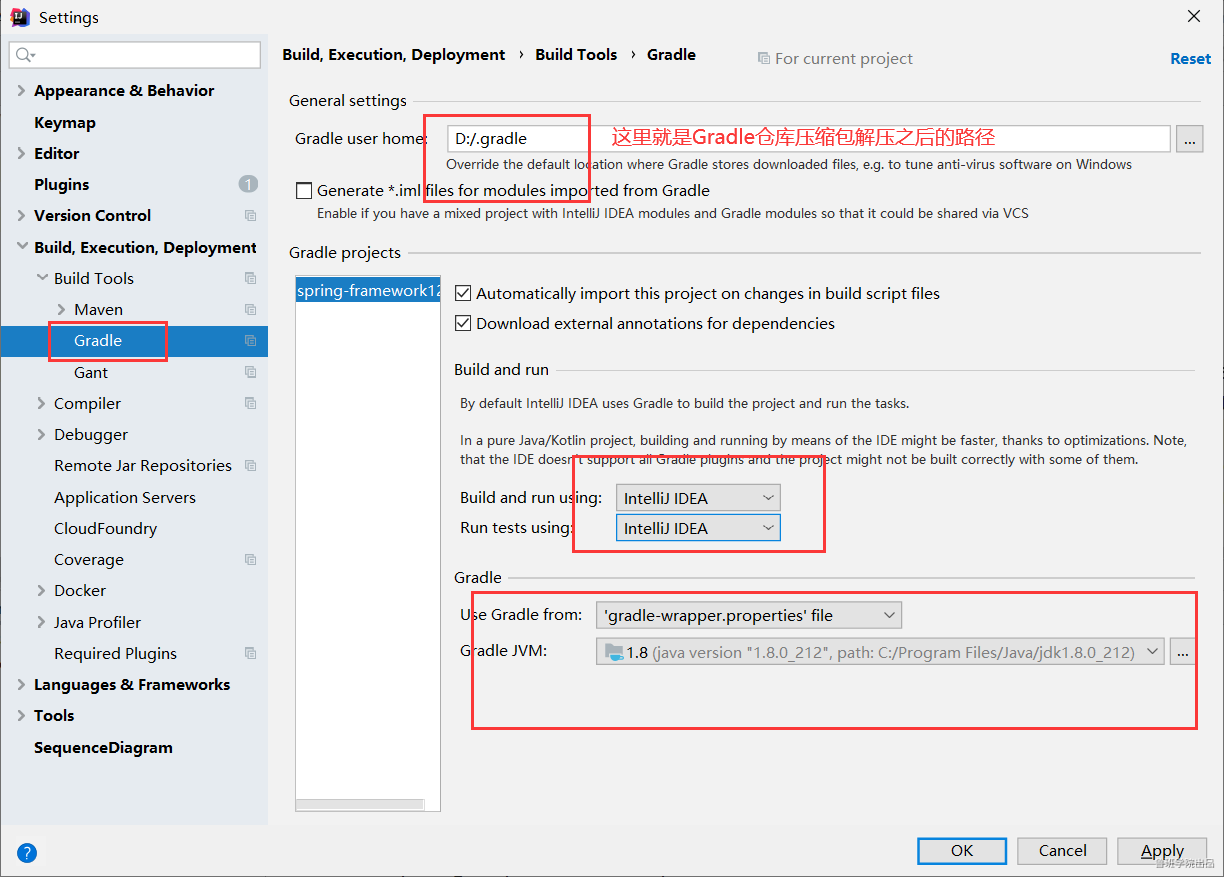Viewport: 1224px width, 877px height.
Task: Click the project-level icon next to Maven
Action: 250,310
